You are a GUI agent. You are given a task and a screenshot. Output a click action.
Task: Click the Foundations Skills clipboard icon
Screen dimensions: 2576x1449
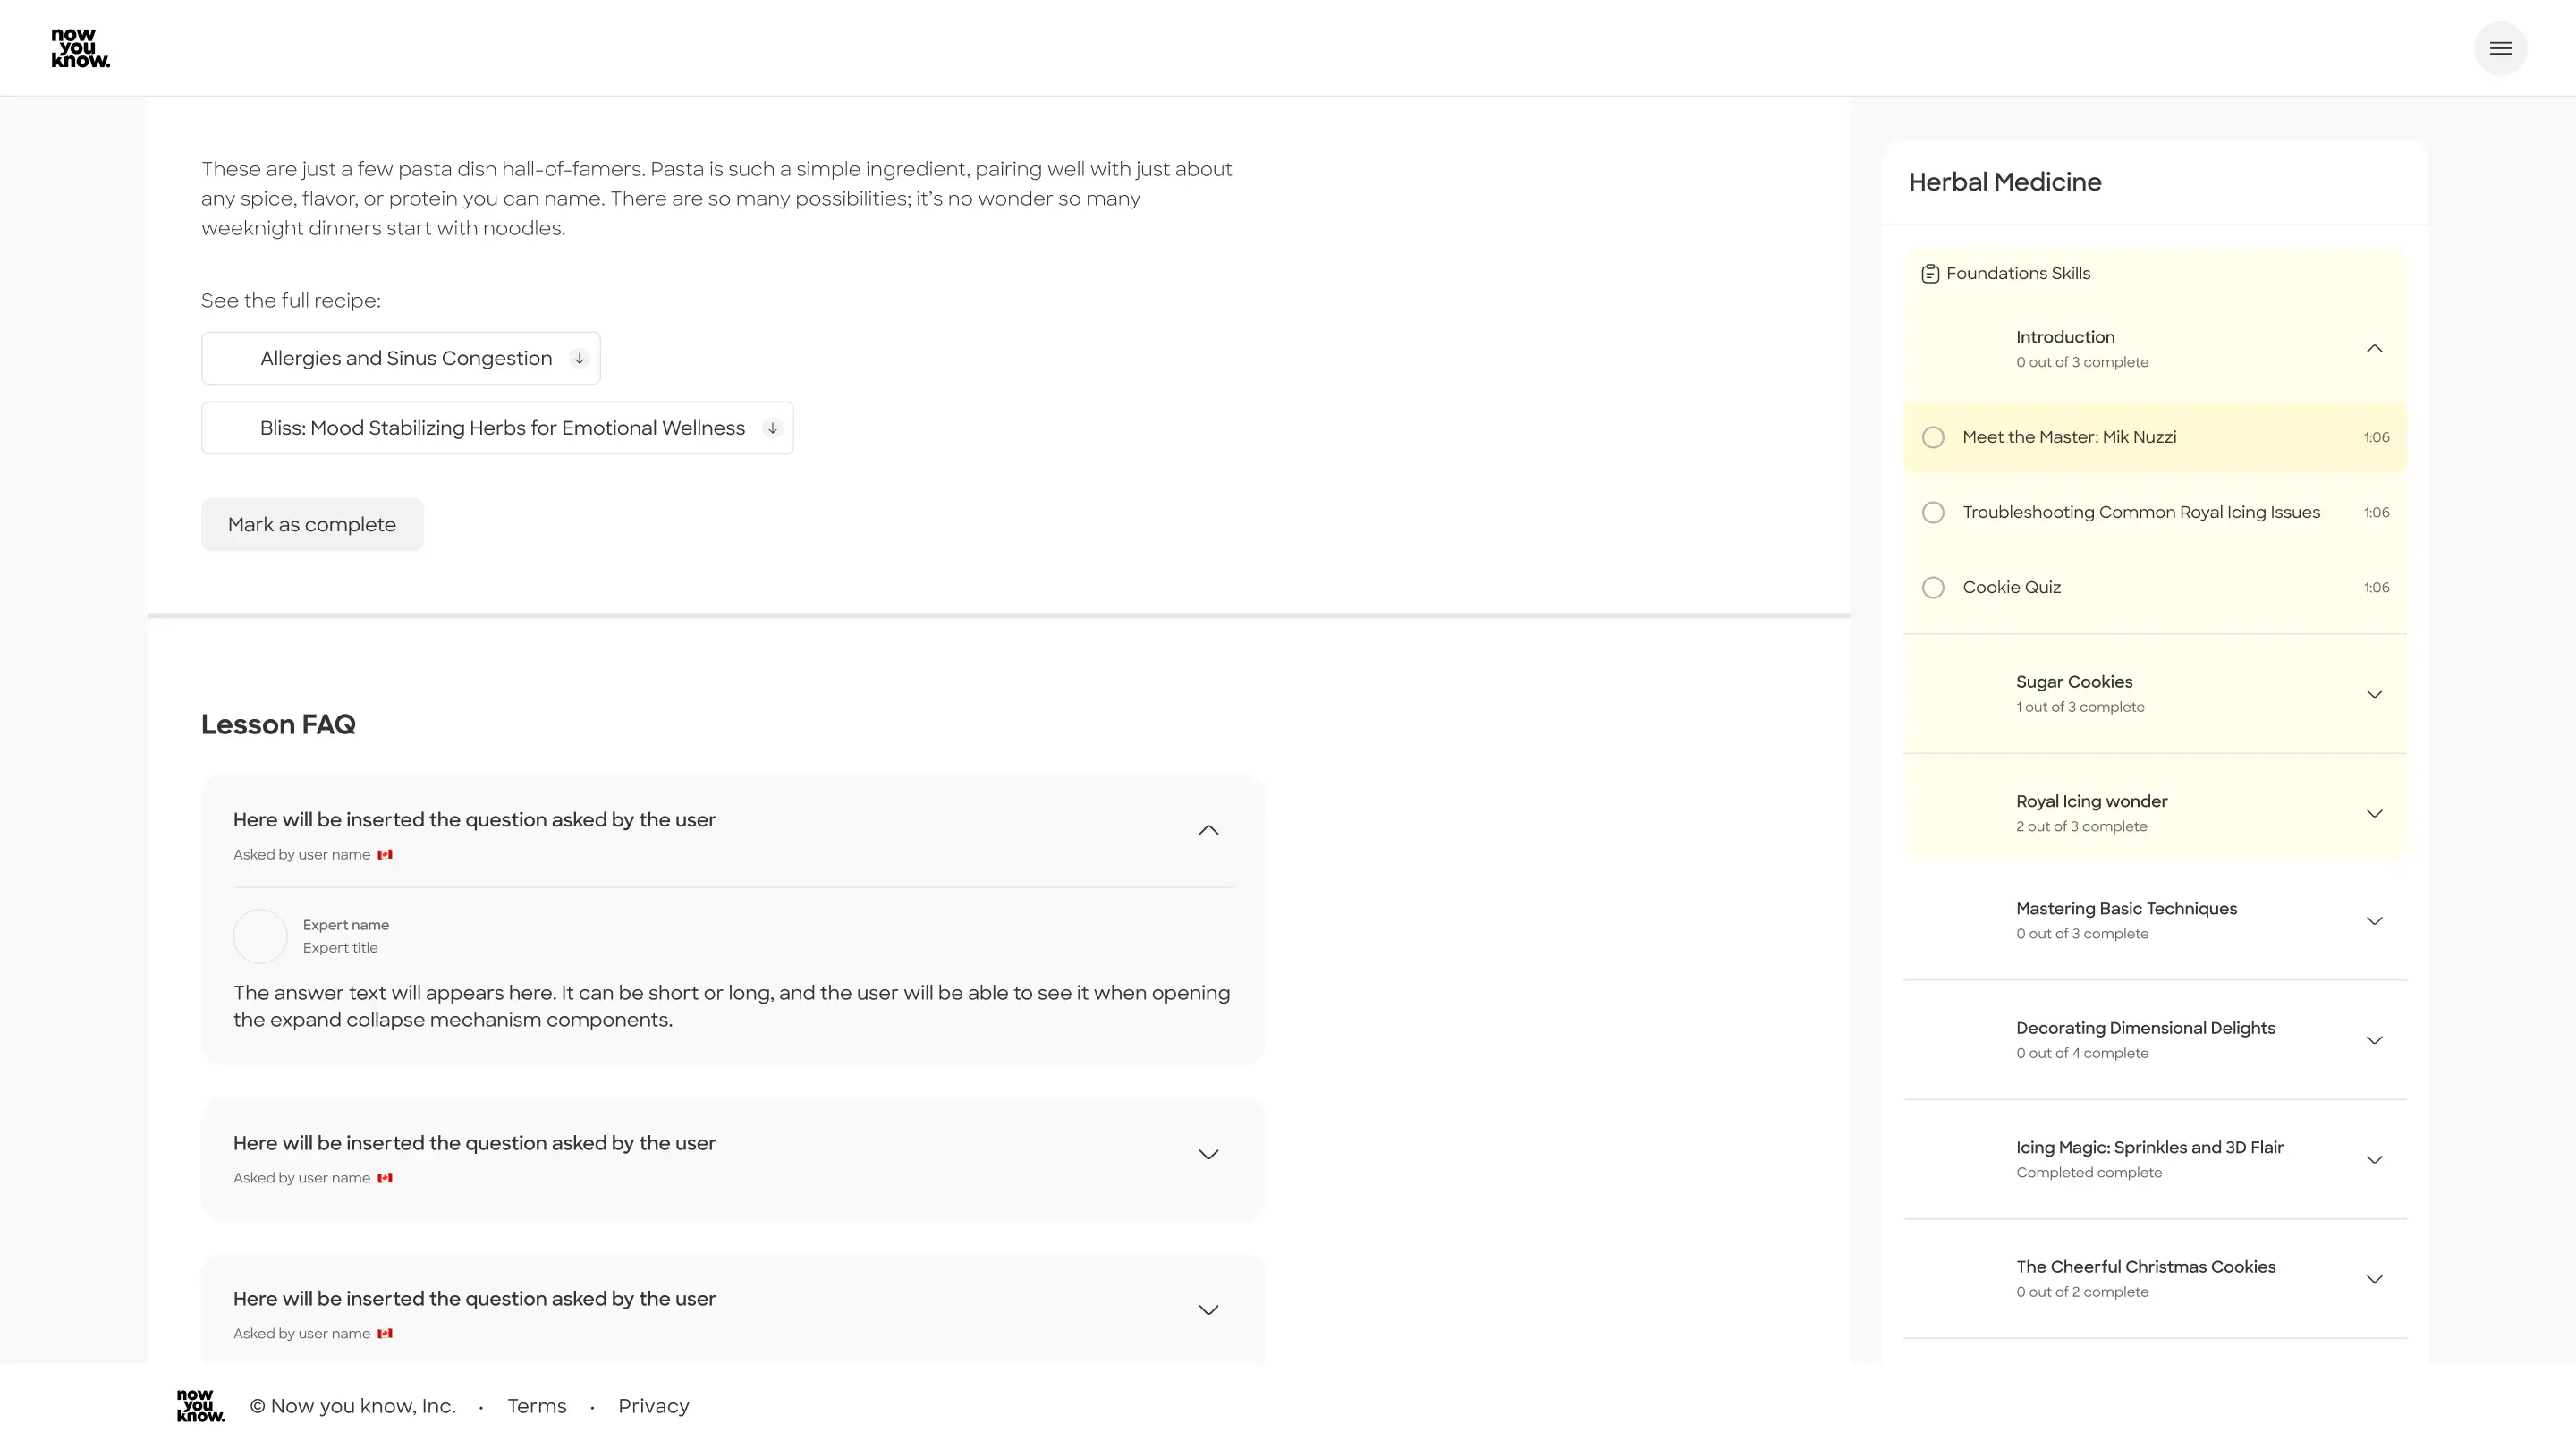(x=1930, y=274)
